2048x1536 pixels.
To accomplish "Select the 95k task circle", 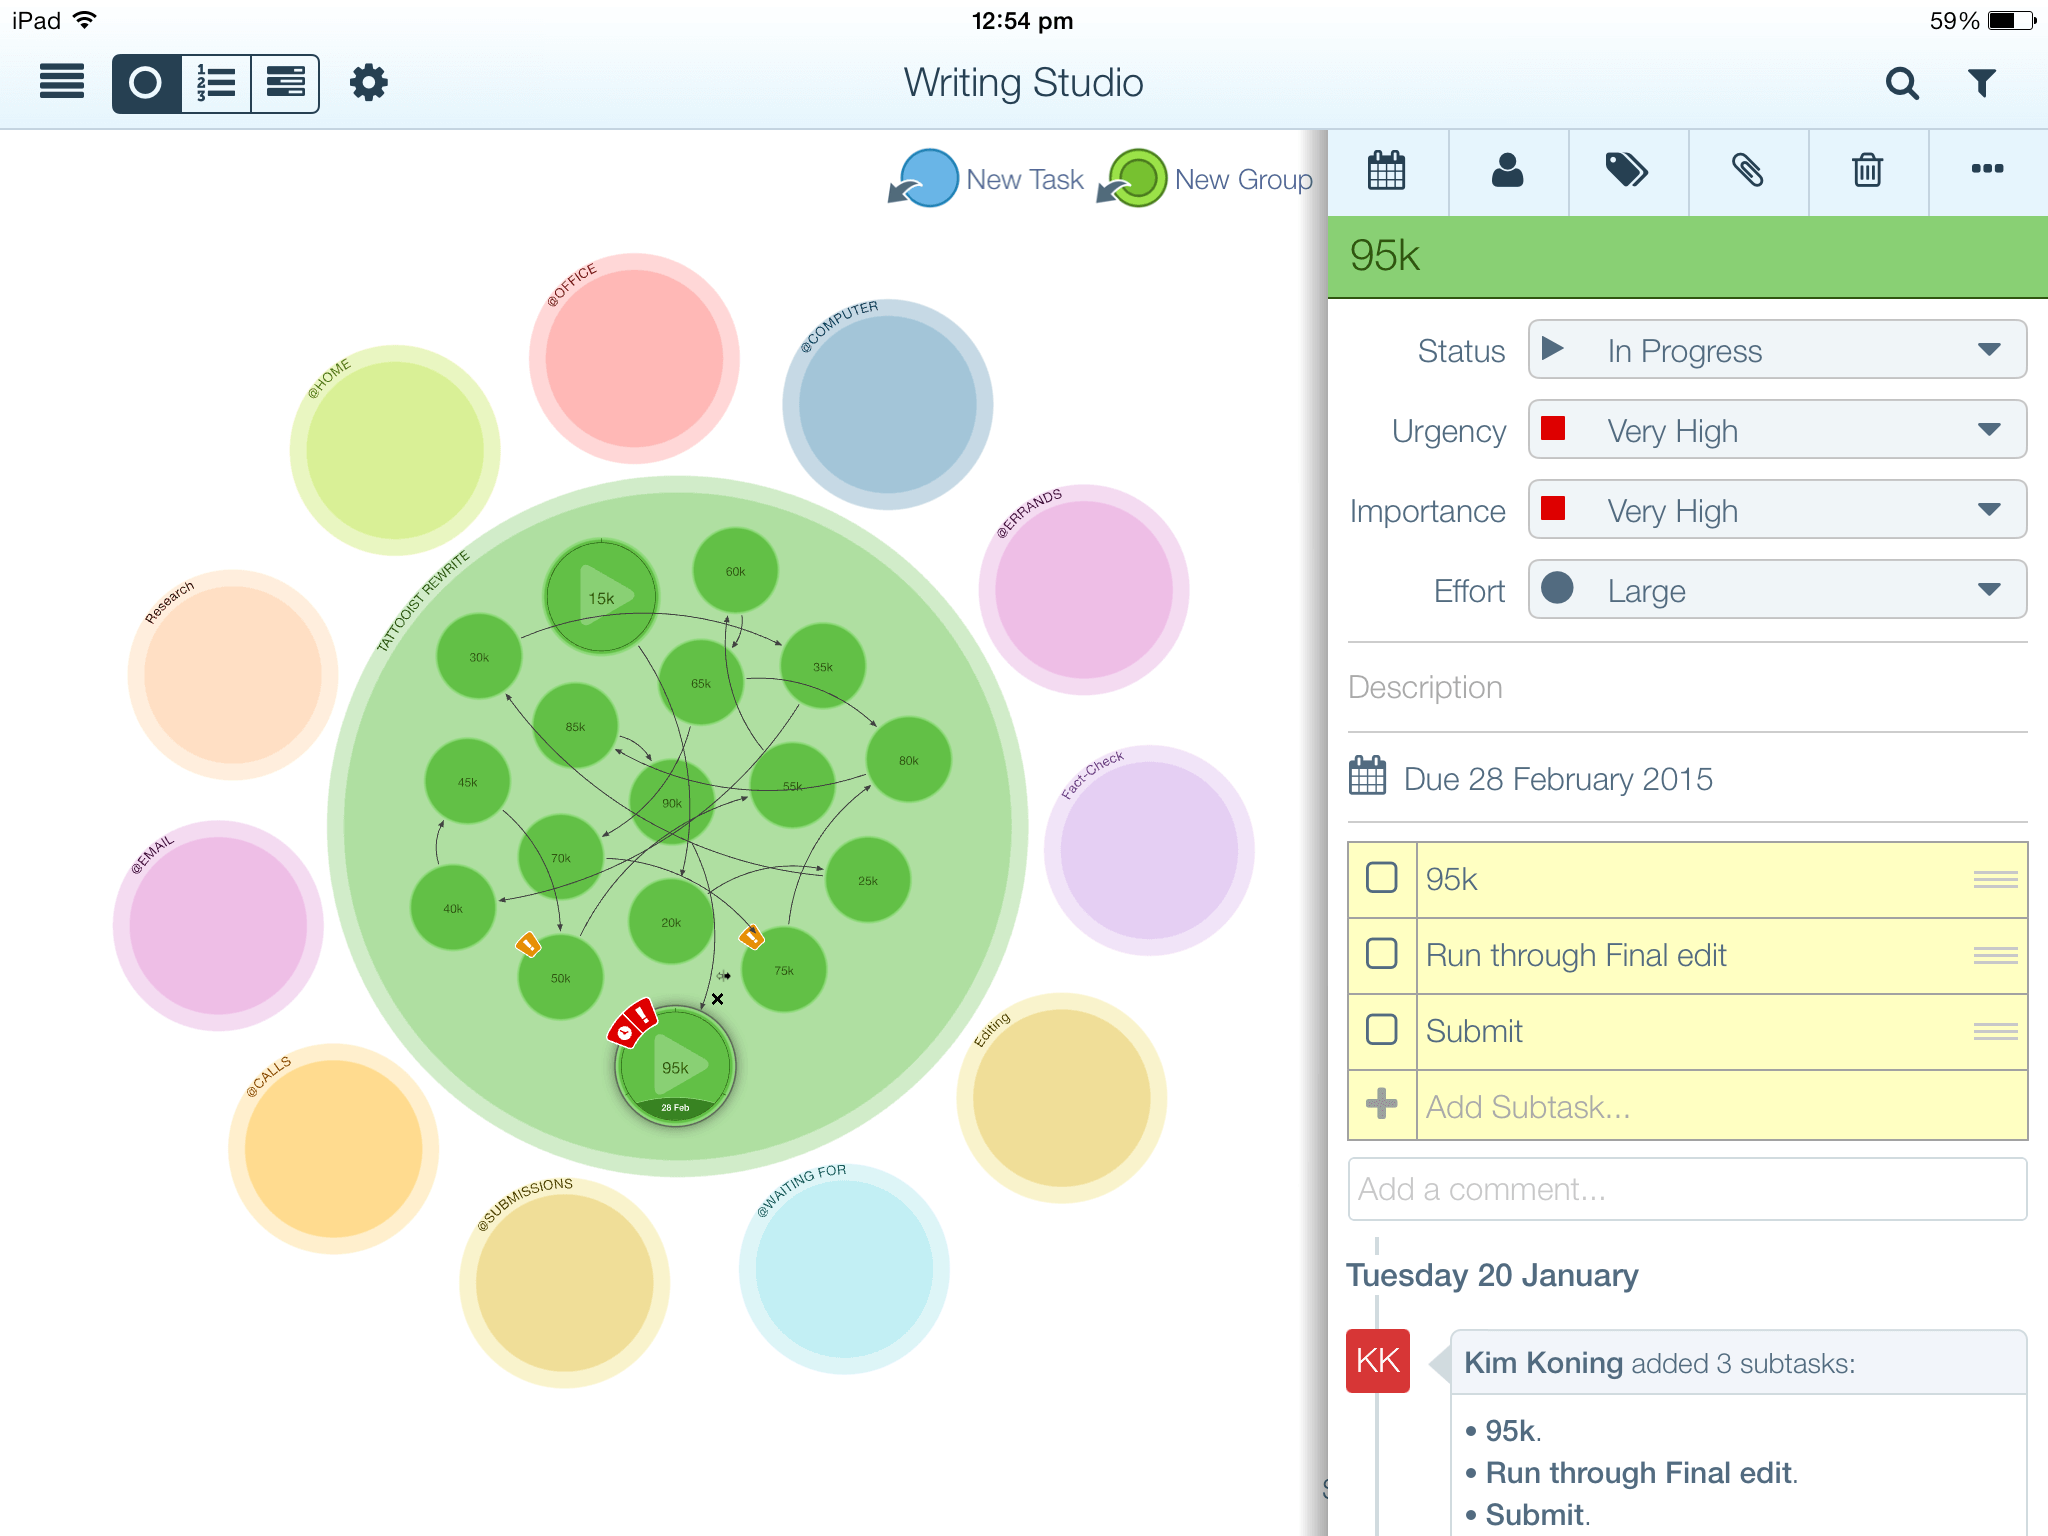I will pos(676,1067).
